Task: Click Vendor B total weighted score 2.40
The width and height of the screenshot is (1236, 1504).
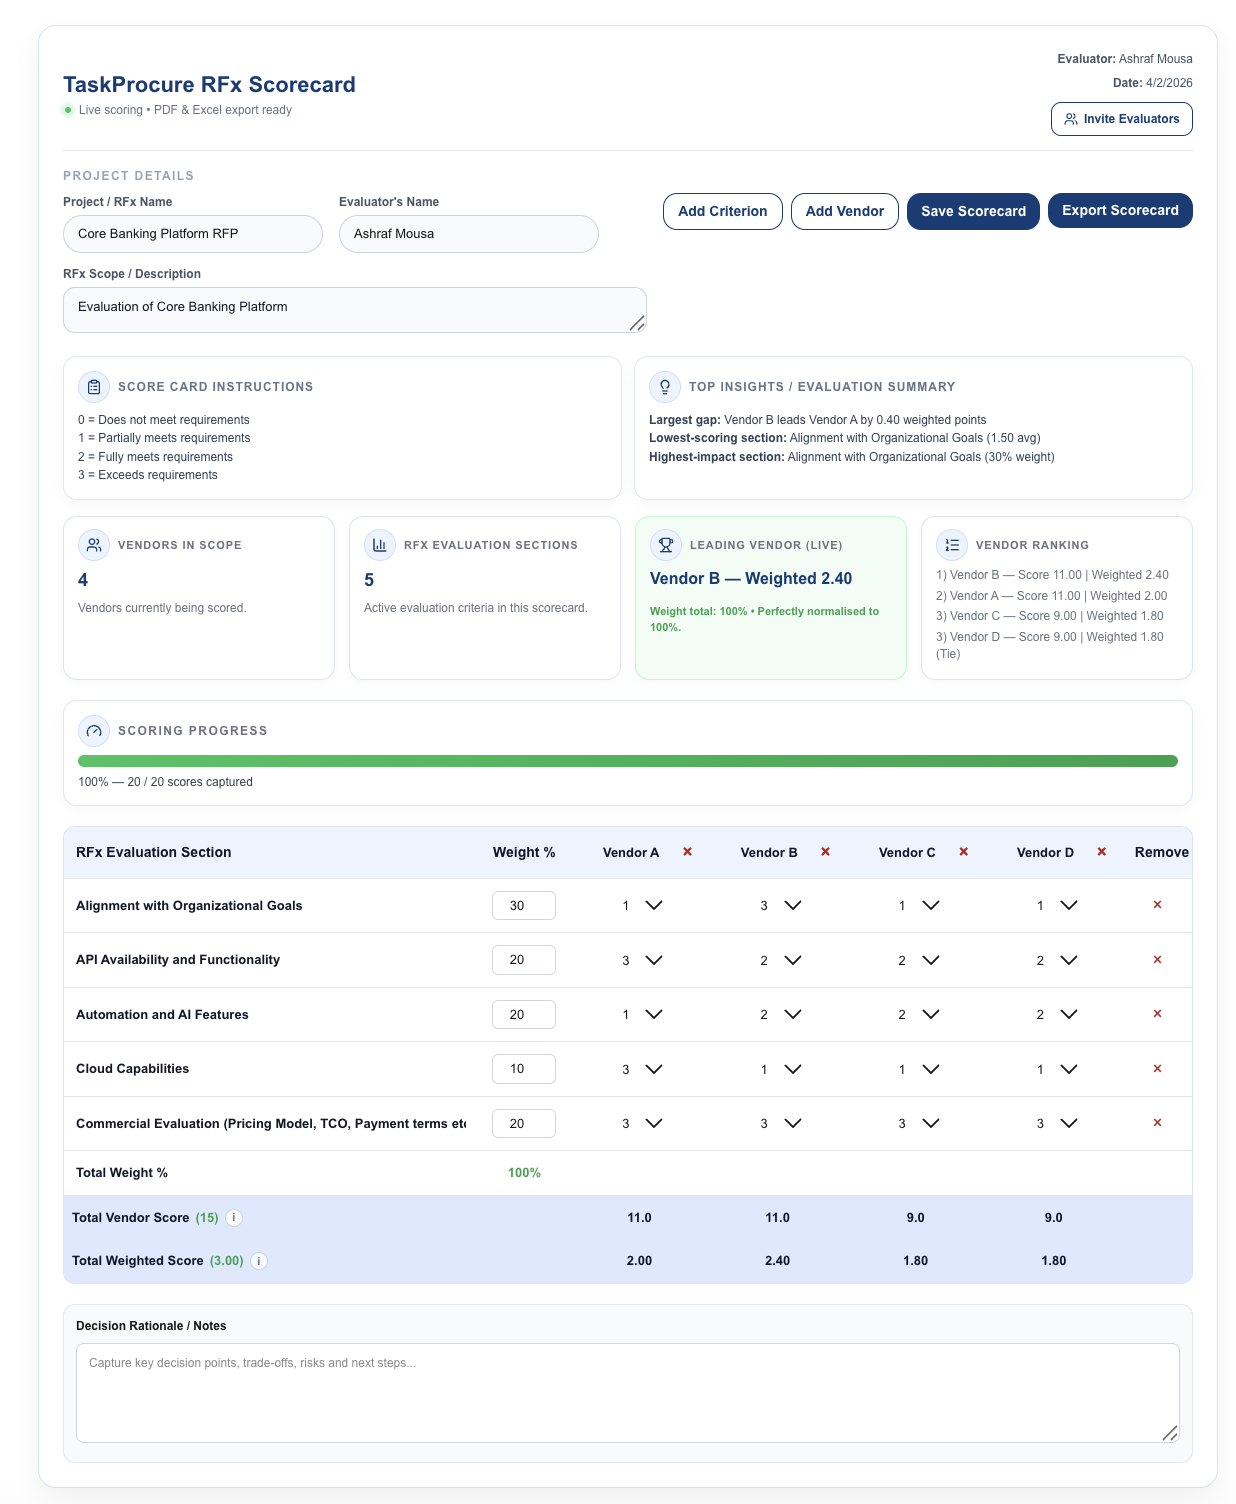Action: 777,1261
